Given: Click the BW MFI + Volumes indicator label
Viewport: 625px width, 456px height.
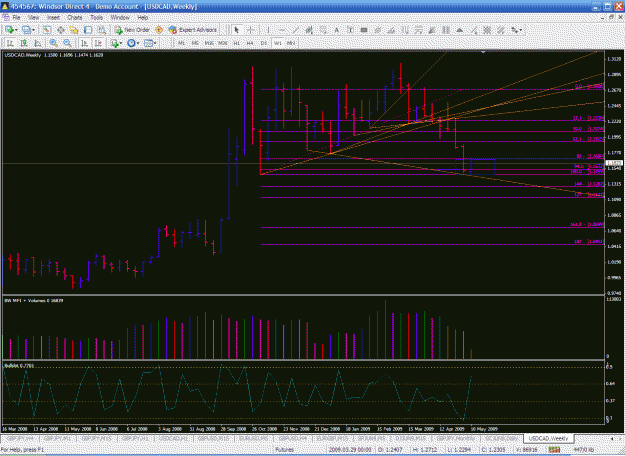Looking at the screenshot, I should [34, 301].
